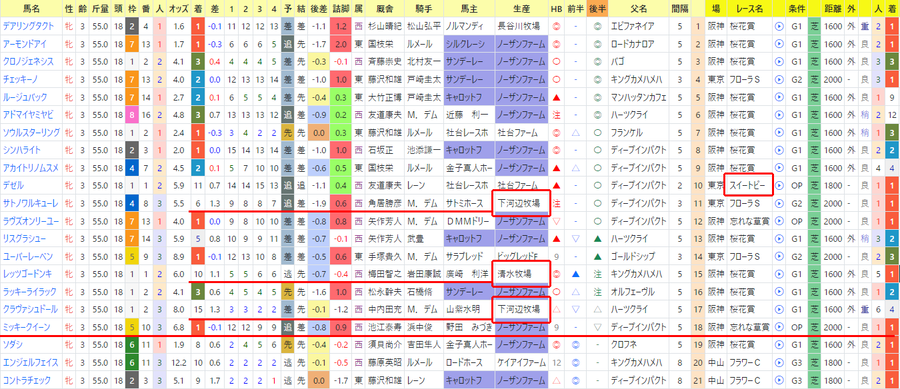The image size is (900, 389).
Task: Click the play icon in リスグラシュー's row
Action: click(779, 239)
